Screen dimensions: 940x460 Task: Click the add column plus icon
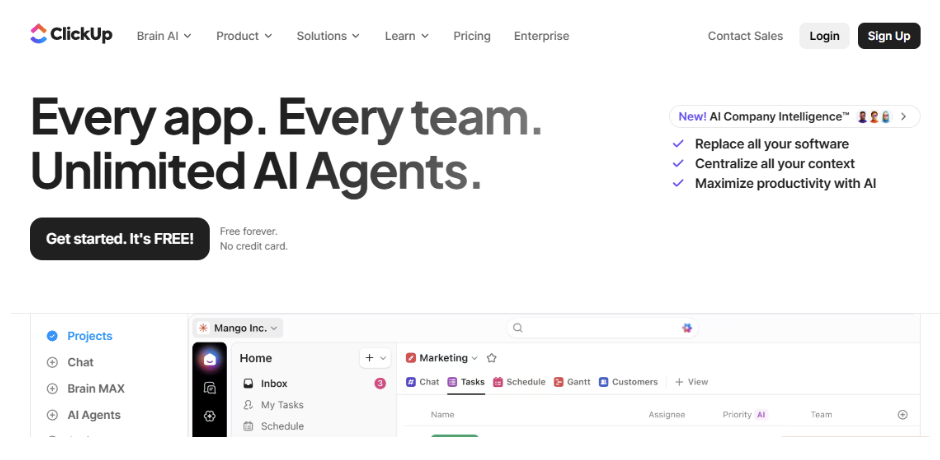[902, 414]
